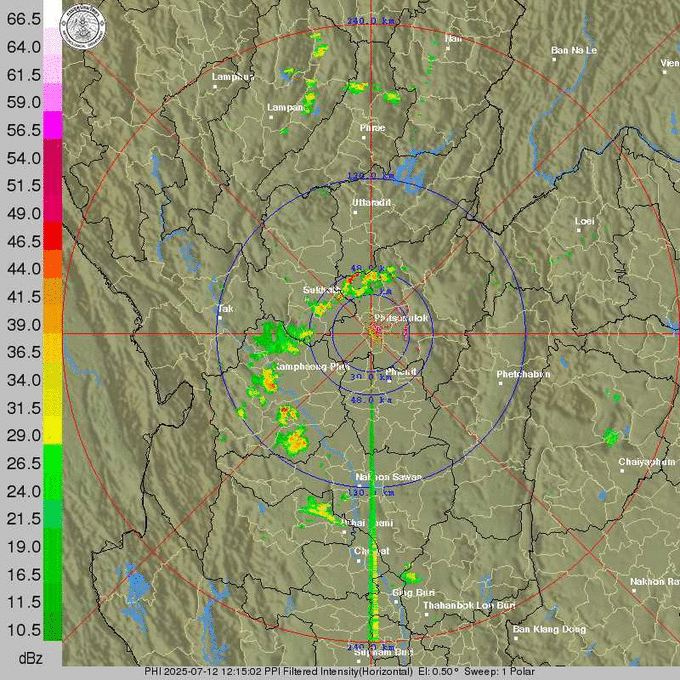Click the Chaiyaphum city label

coord(647,462)
